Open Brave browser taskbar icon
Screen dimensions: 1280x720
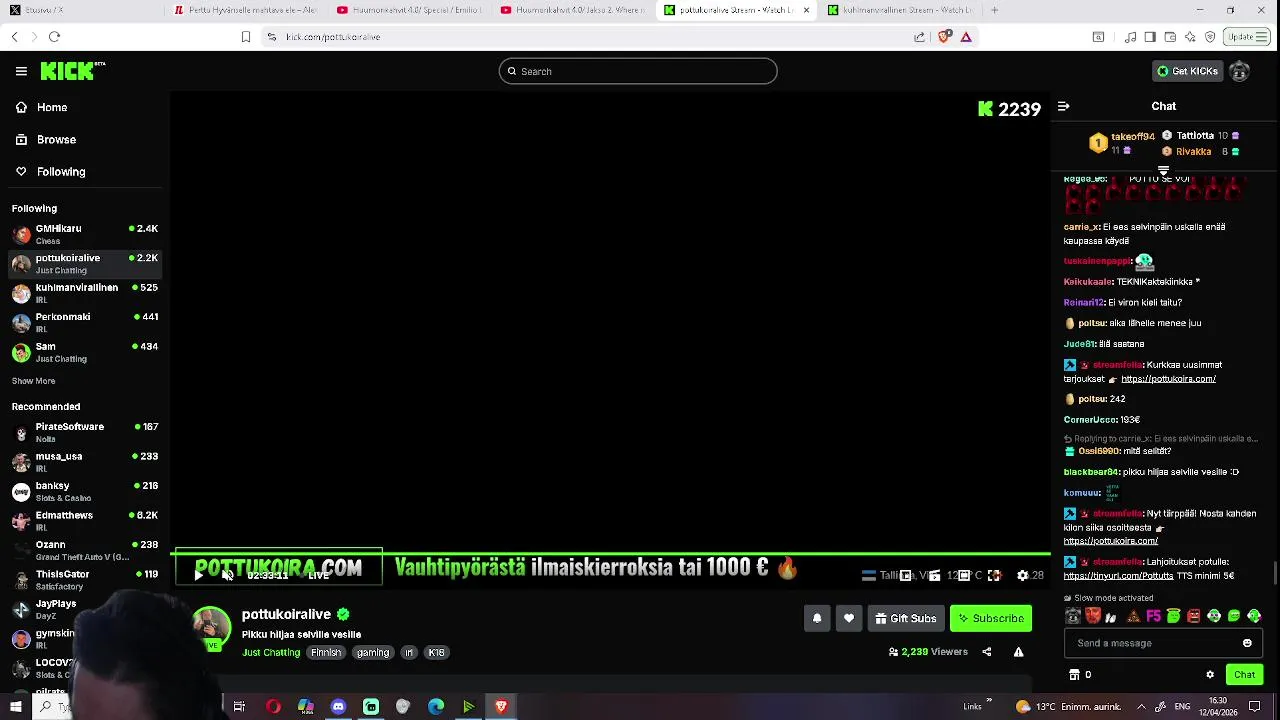click(x=501, y=706)
